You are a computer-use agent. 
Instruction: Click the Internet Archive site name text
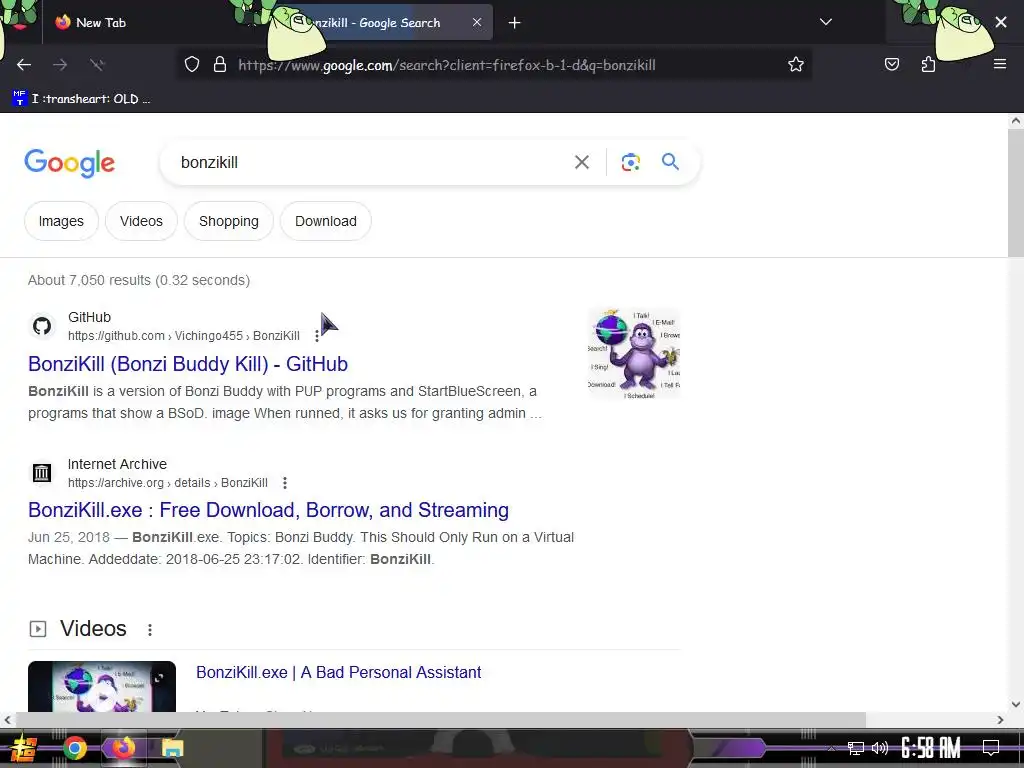pos(118,464)
